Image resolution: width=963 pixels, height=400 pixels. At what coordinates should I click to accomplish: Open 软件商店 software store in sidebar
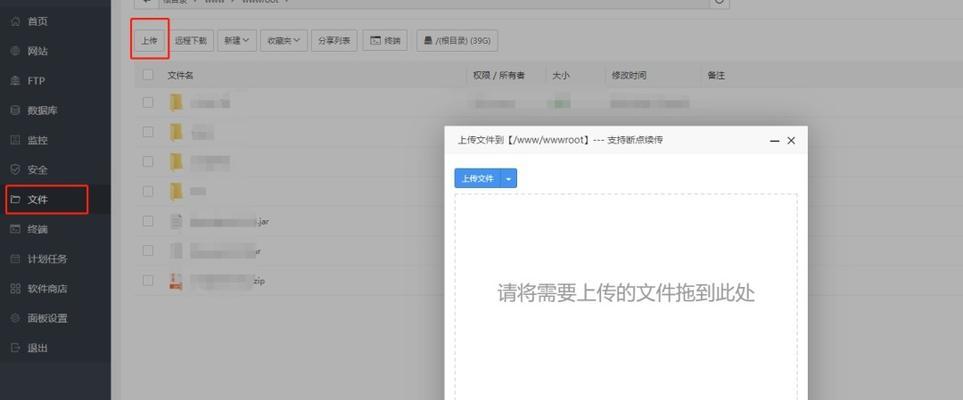coord(47,288)
